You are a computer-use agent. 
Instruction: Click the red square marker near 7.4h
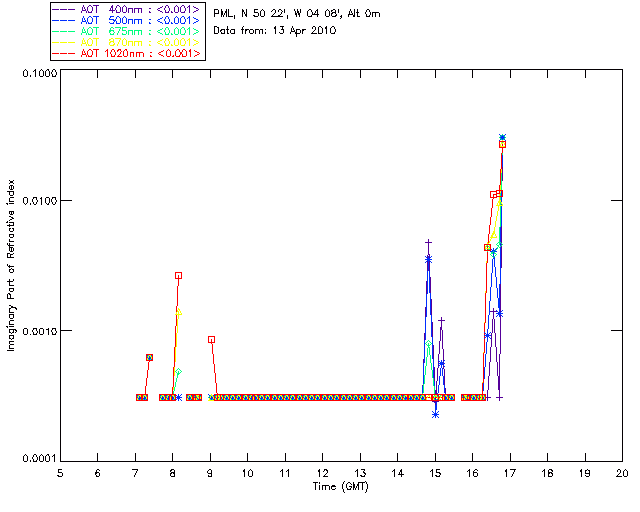(149, 357)
